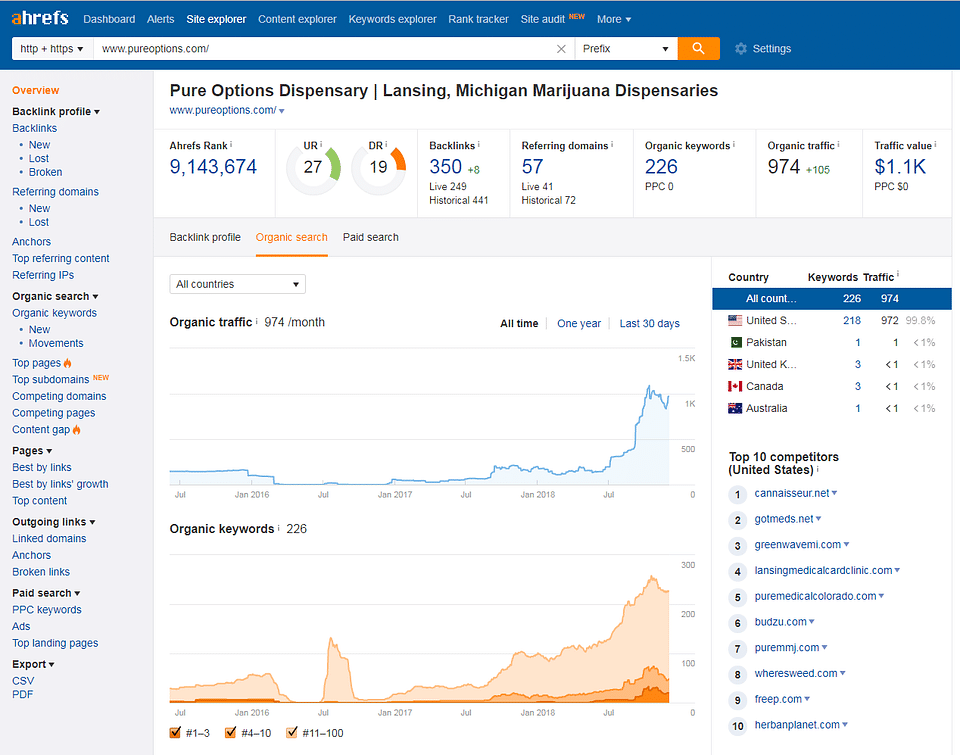Click the United States flag icon
This screenshot has height=755, width=960.
click(735, 320)
